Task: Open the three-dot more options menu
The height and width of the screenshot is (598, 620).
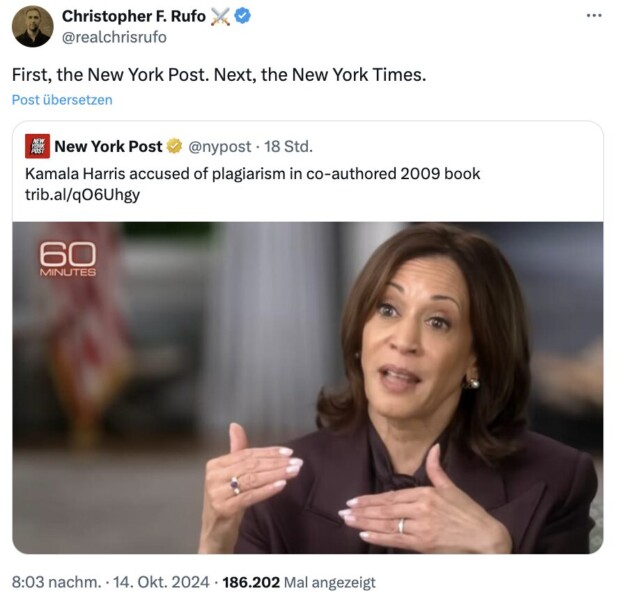Action: coord(594,16)
